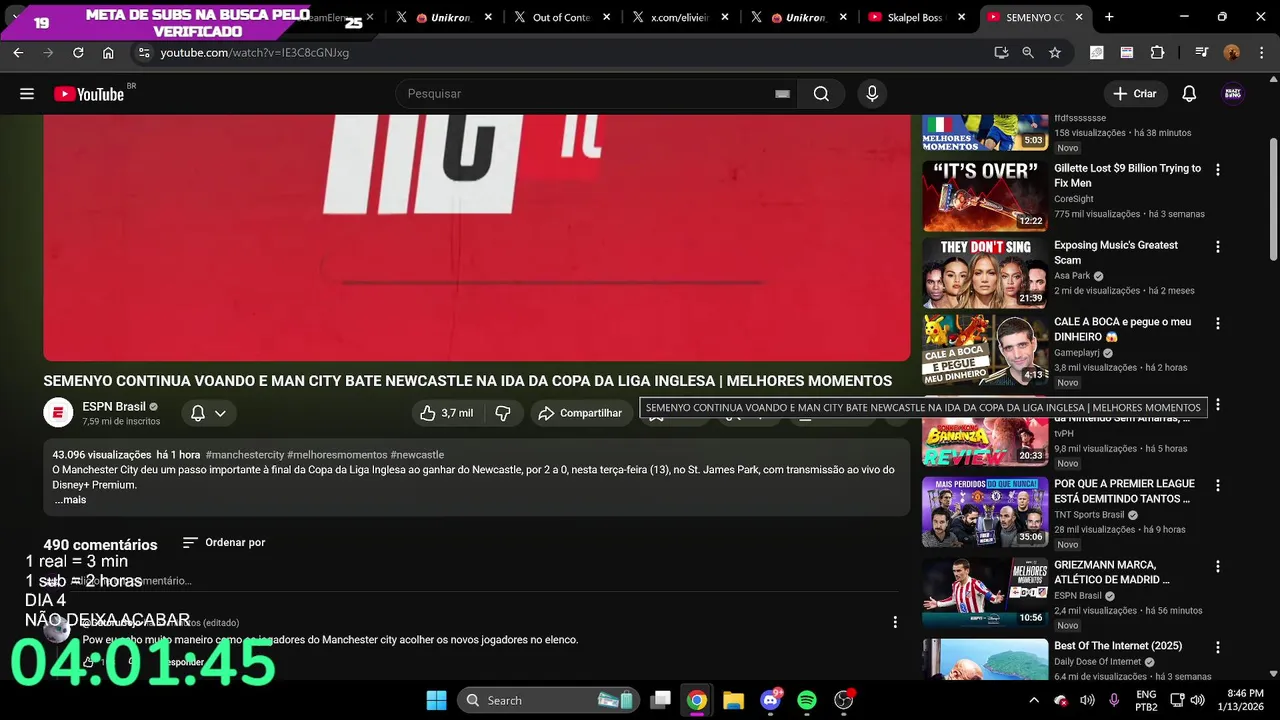Screen dimensions: 1280x720
Task: Visit the ESPN Brasil channel name link
Action: click(114, 407)
